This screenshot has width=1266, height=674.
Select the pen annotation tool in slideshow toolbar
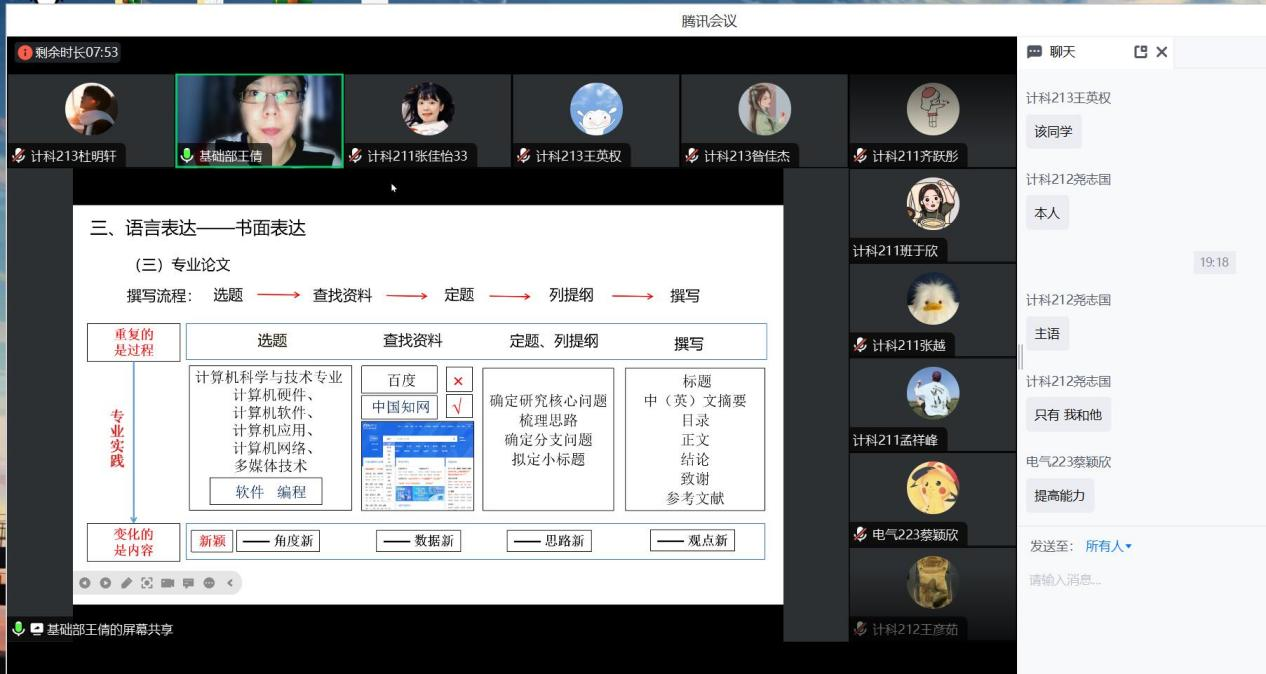[x=126, y=583]
